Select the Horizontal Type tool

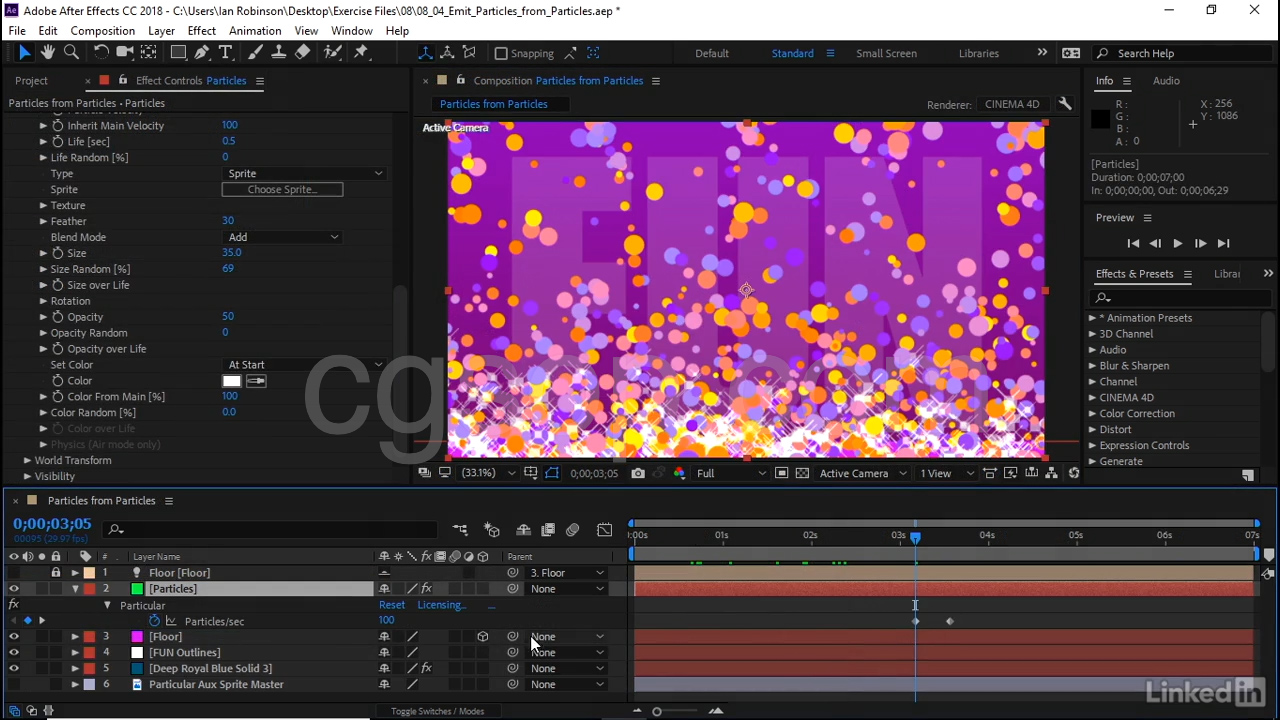click(x=226, y=53)
